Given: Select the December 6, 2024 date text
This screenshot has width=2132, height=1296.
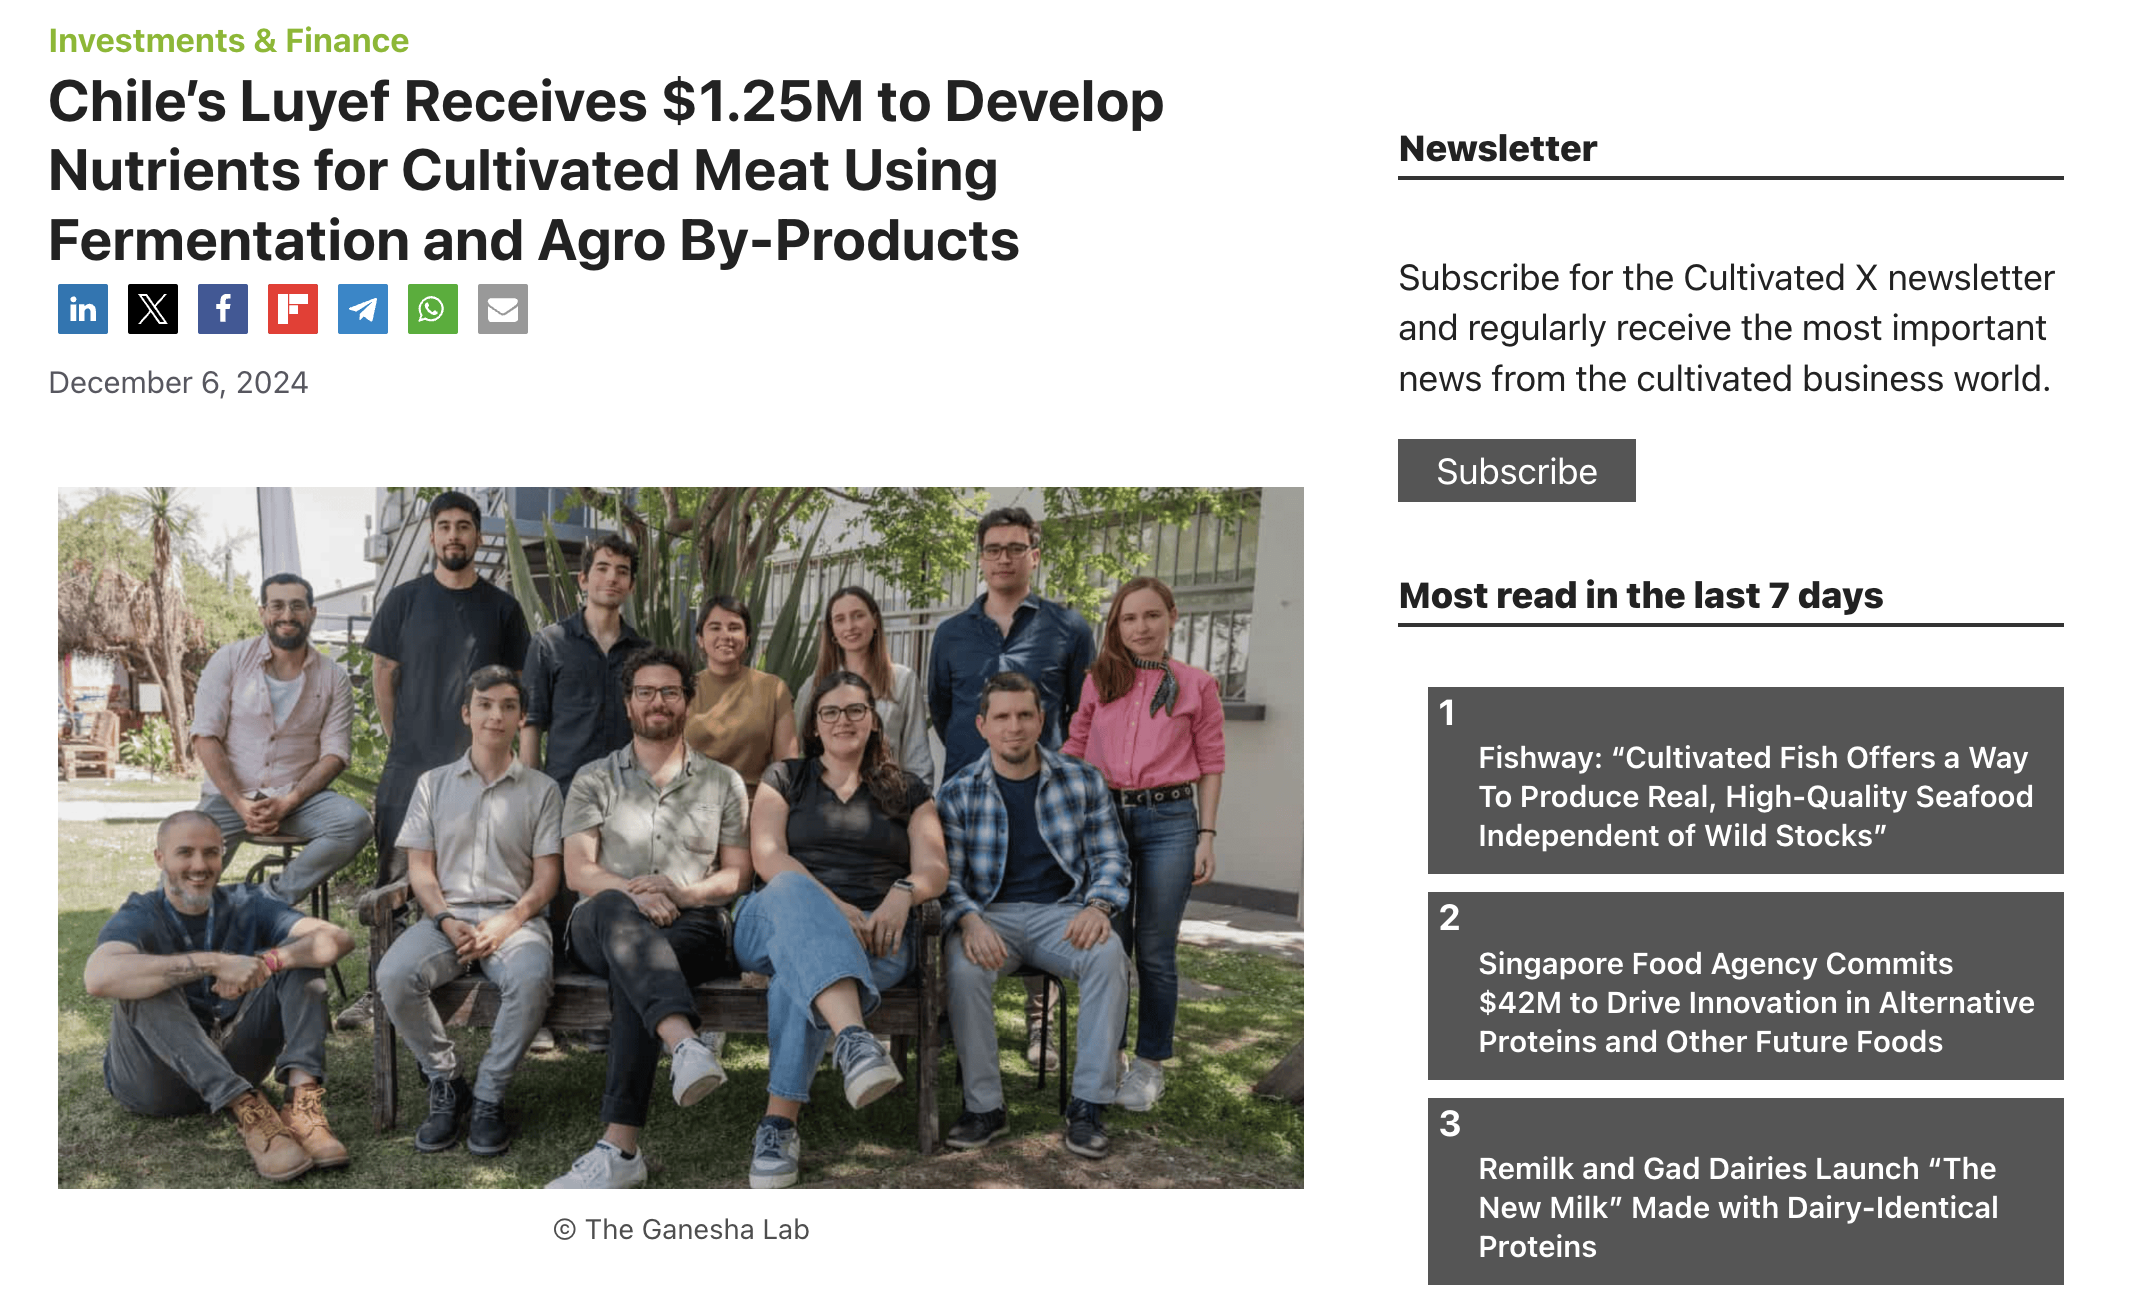Looking at the screenshot, I should [x=178, y=381].
